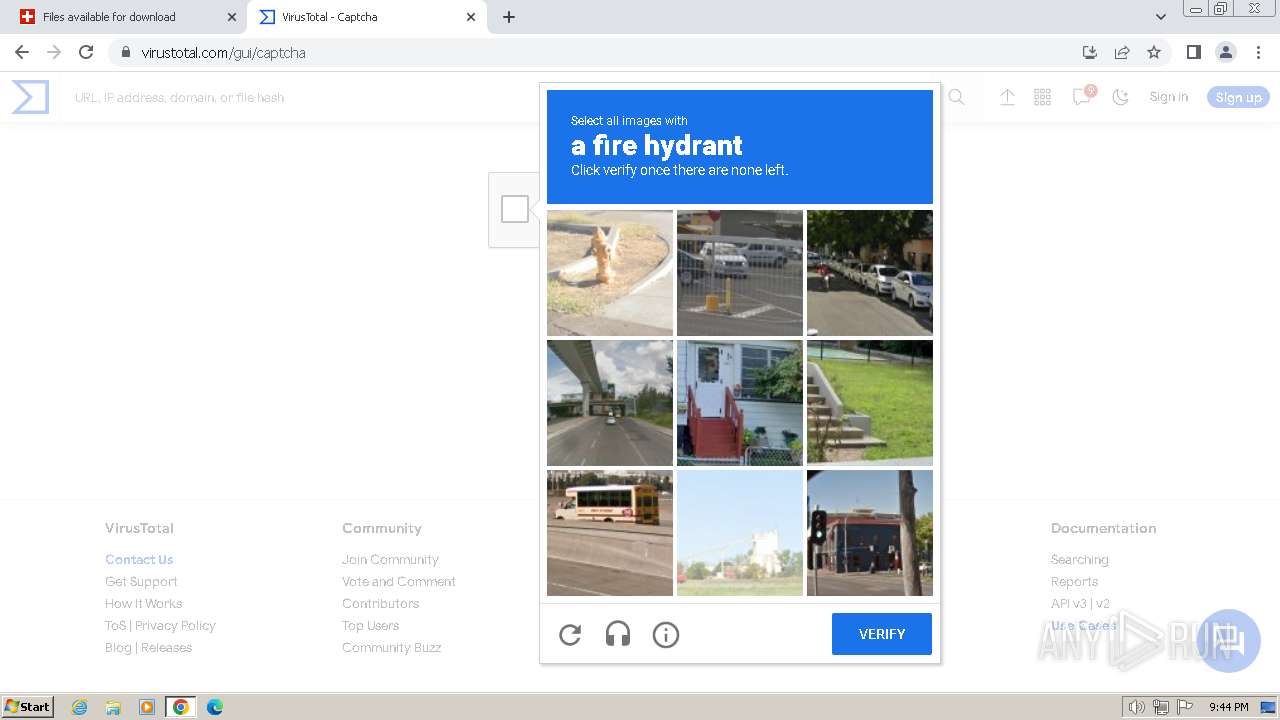
Task: Launch Internet Explorer from taskbar
Action: click(79, 707)
